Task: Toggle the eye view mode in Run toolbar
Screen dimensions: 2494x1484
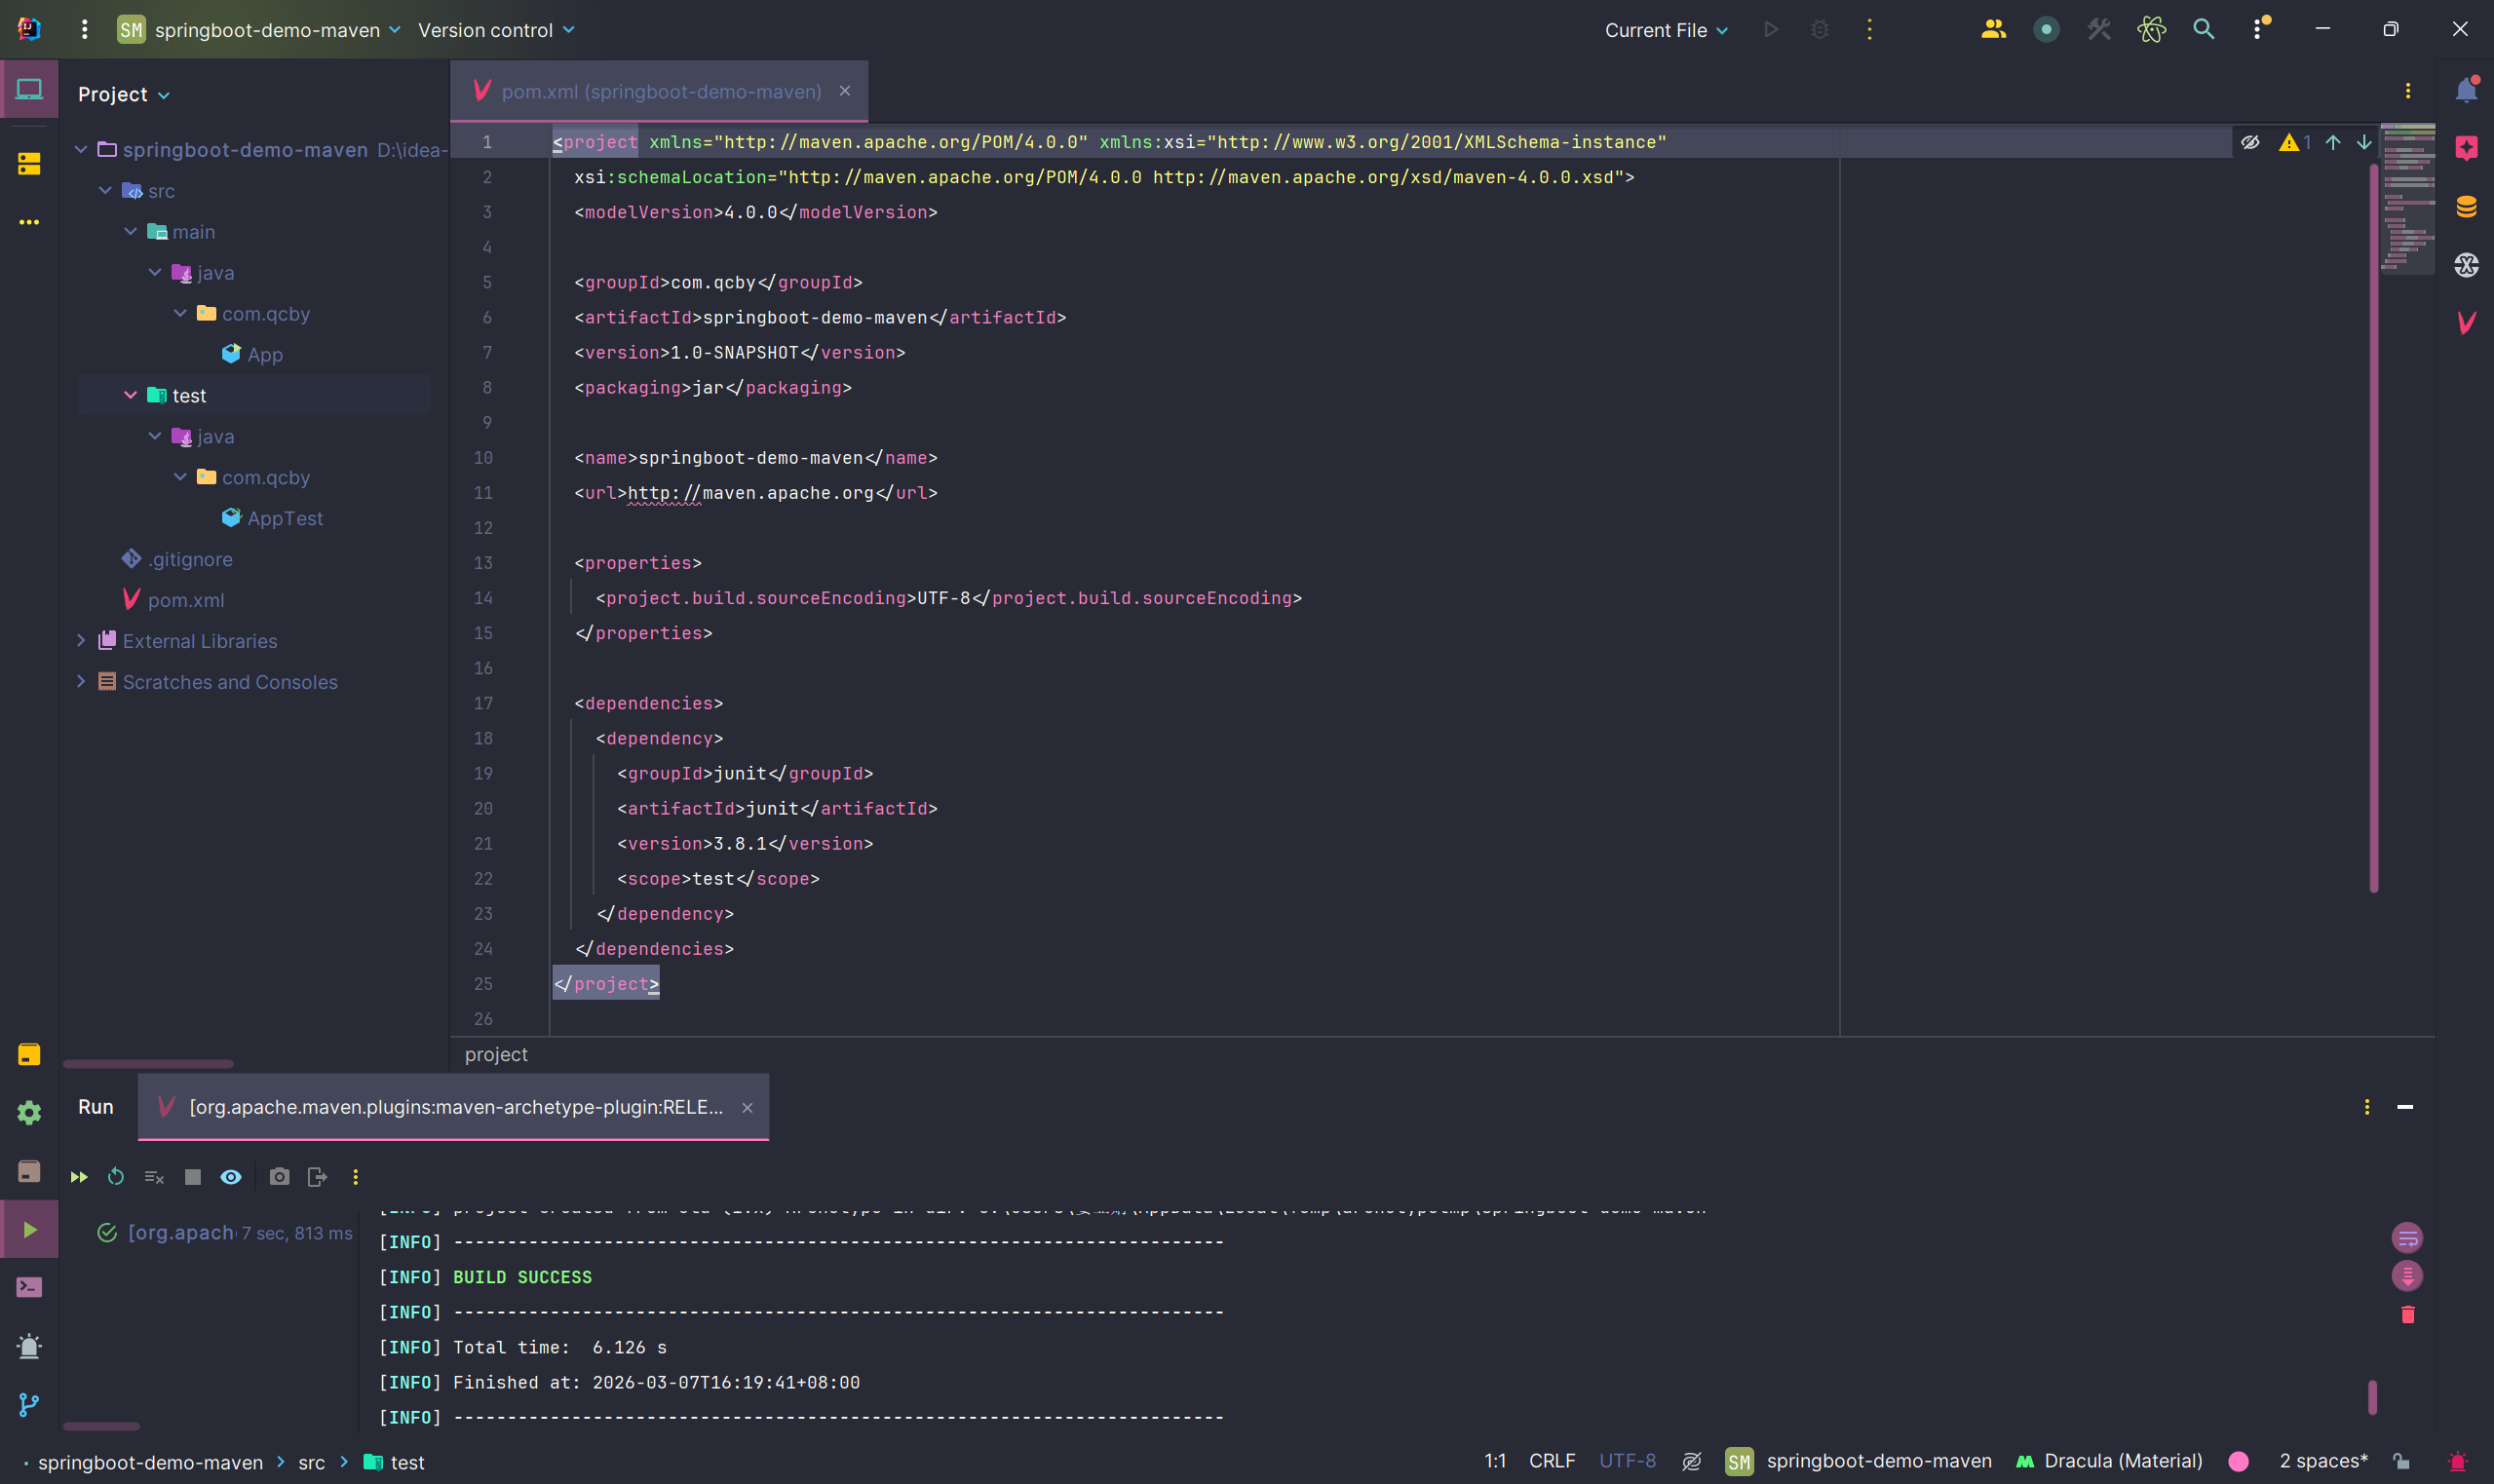Action: (x=231, y=1177)
